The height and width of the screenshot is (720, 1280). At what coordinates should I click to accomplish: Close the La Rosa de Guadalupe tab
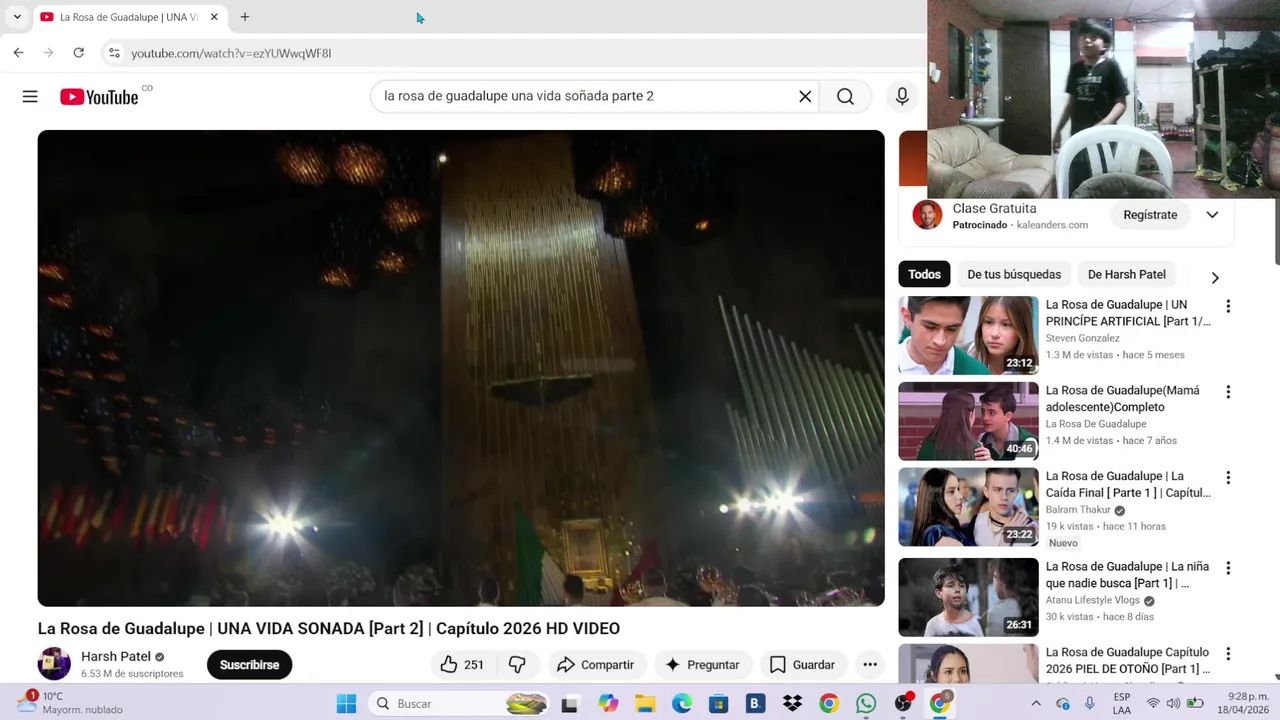214,17
